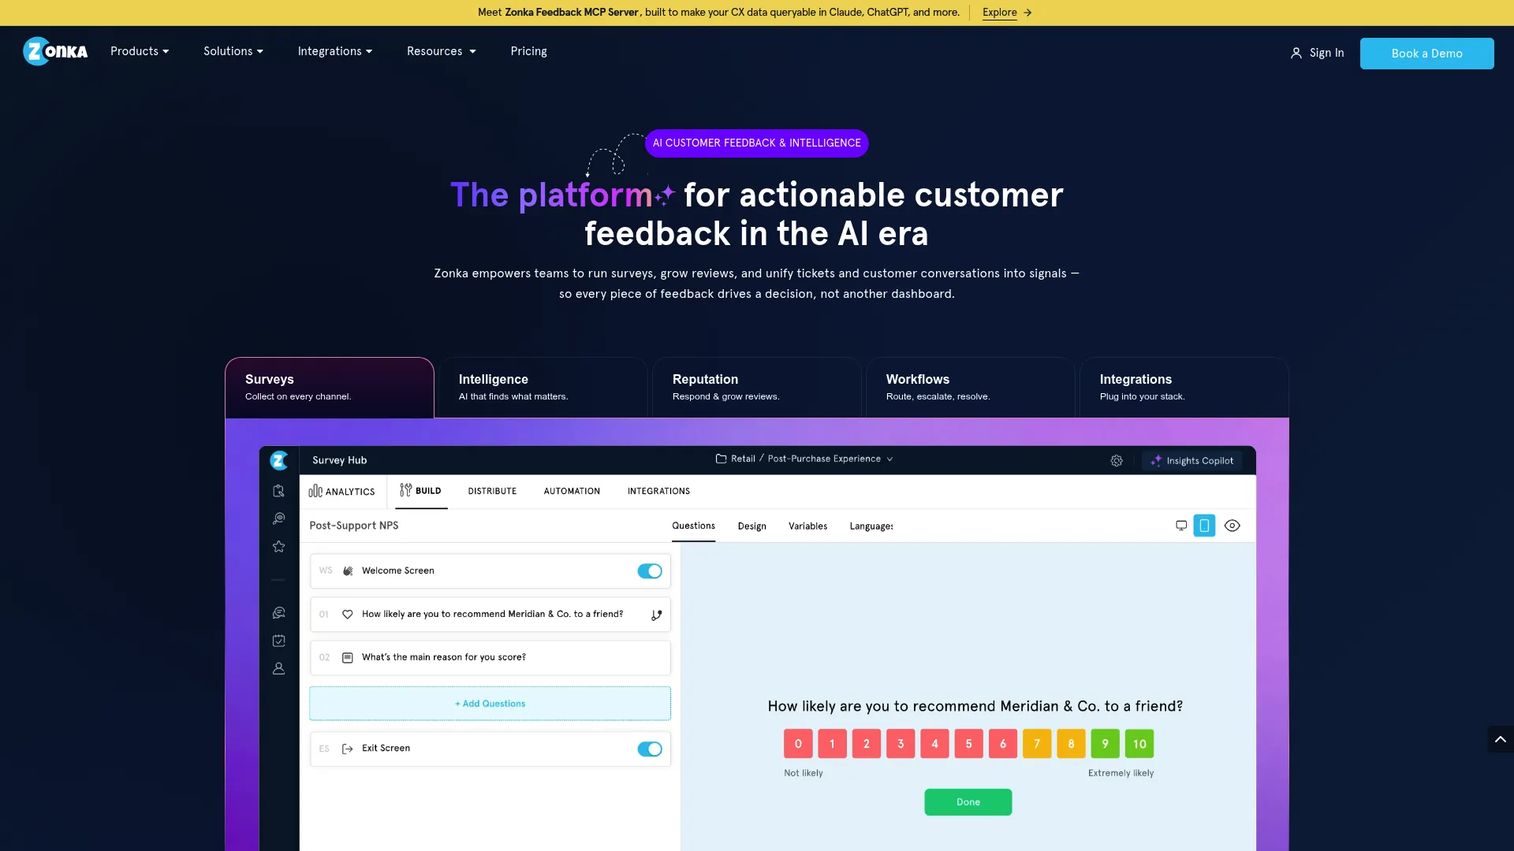Image resolution: width=1514 pixels, height=851 pixels.
Task: Expand the Solutions menu
Action: pos(233,51)
